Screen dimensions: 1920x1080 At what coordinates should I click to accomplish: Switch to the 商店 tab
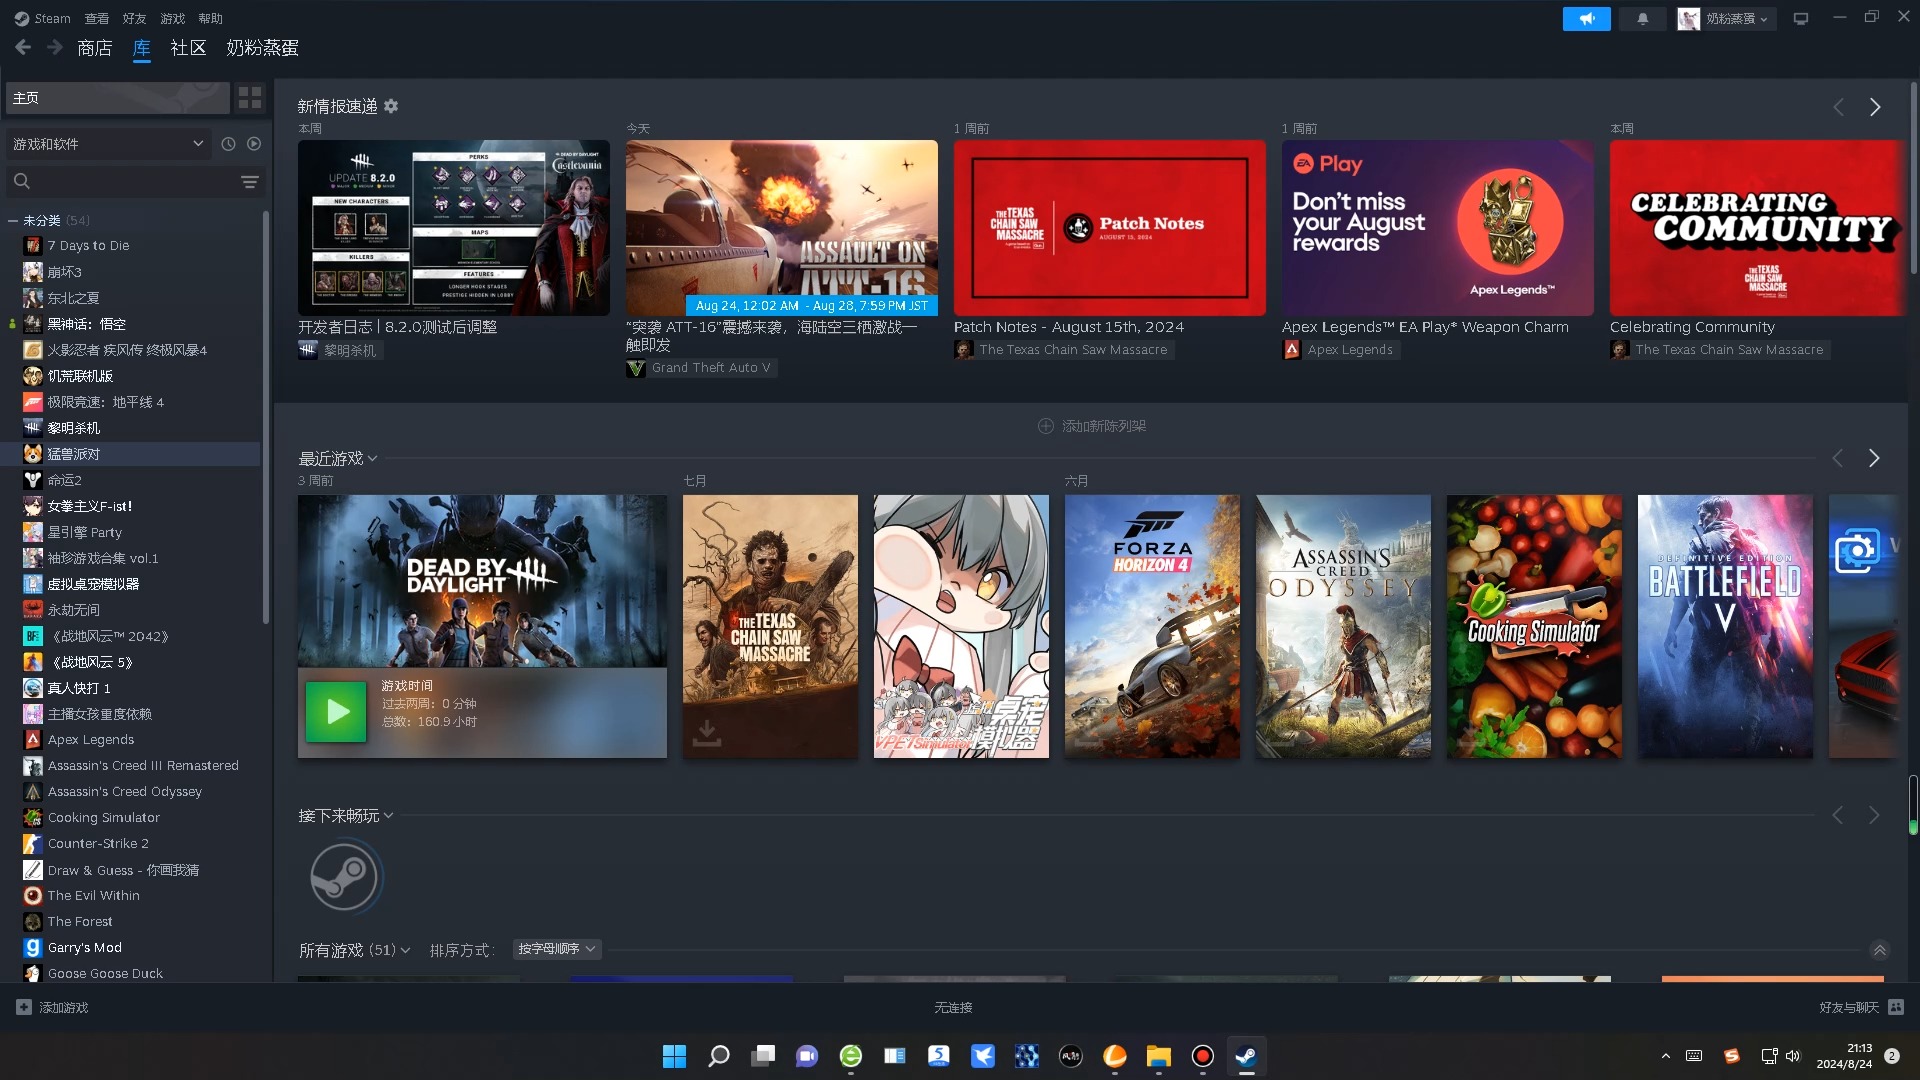click(x=95, y=47)
